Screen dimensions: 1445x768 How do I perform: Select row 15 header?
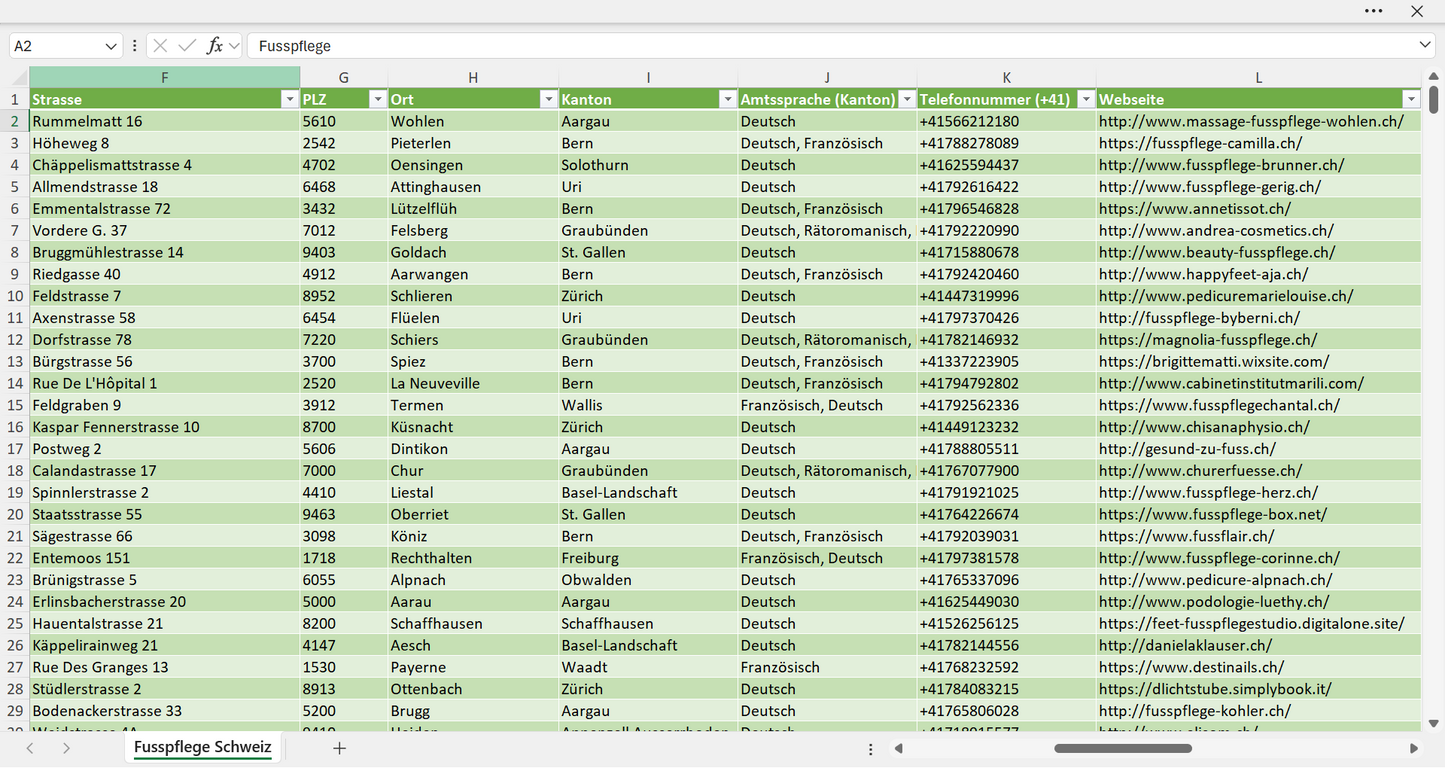(x=15, y=406)
